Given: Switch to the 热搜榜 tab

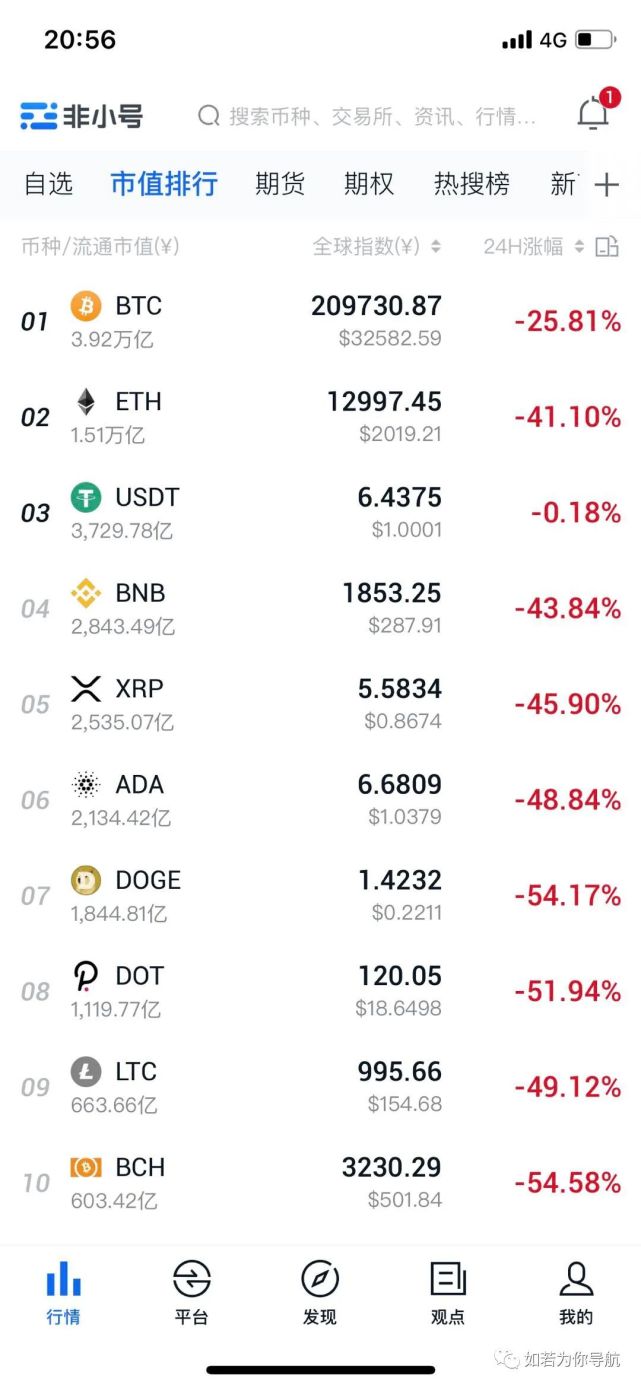Looking at the screenshot, I should click(471, 184).
